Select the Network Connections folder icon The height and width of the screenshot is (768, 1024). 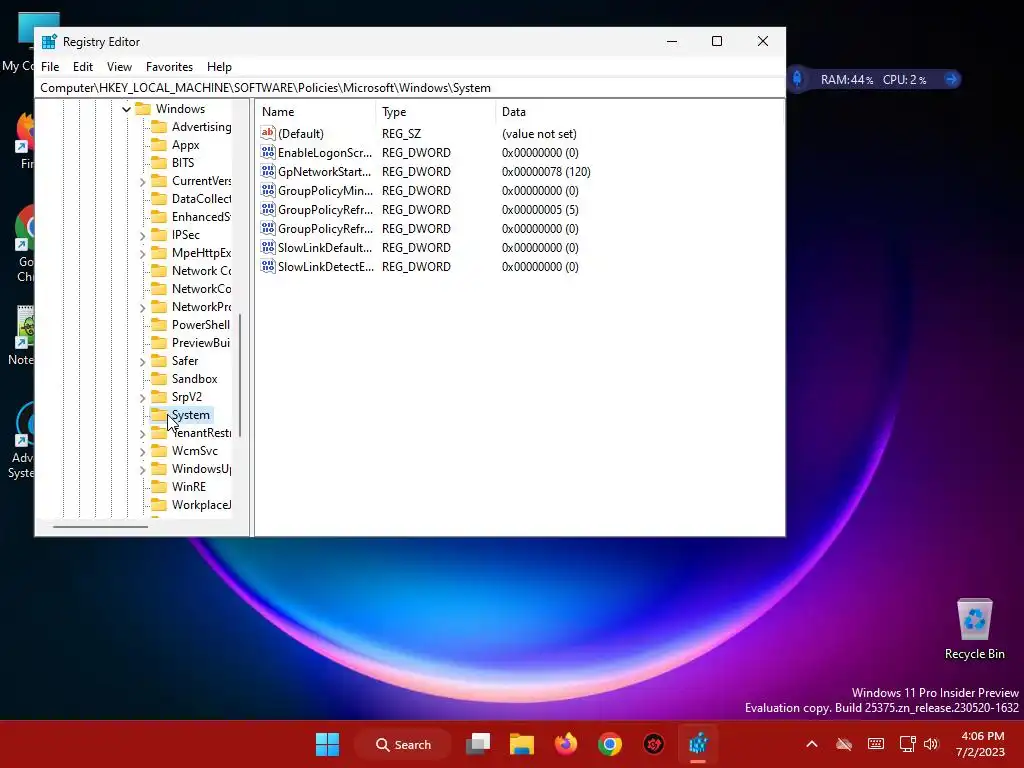[x=159, y=270]
